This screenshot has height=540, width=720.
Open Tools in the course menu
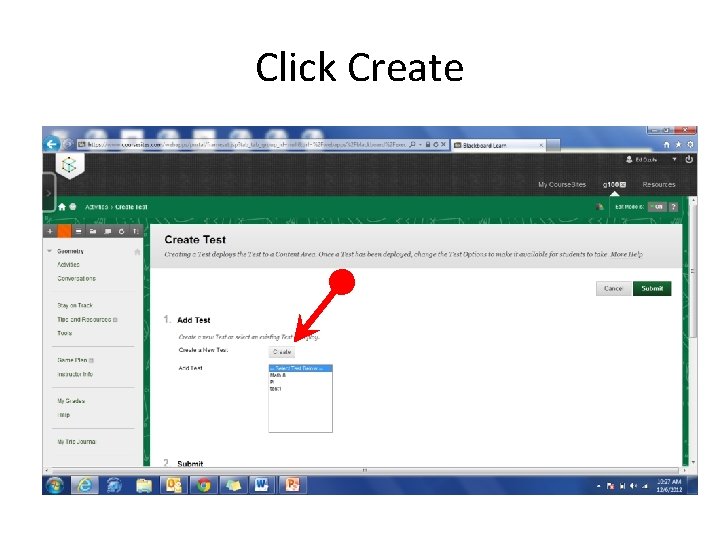65,333
